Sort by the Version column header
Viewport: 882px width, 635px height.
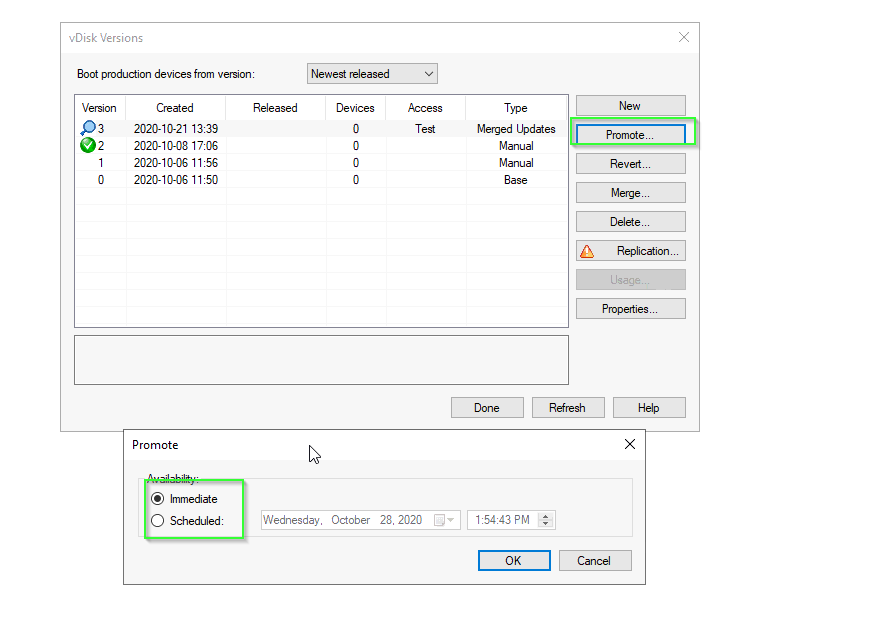(x=100, y=108)
